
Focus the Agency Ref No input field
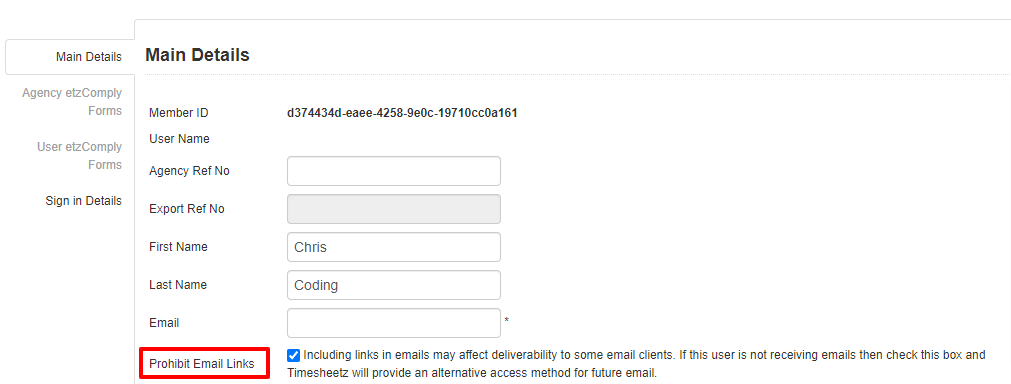pyautogui.click(x=394, y=171)
